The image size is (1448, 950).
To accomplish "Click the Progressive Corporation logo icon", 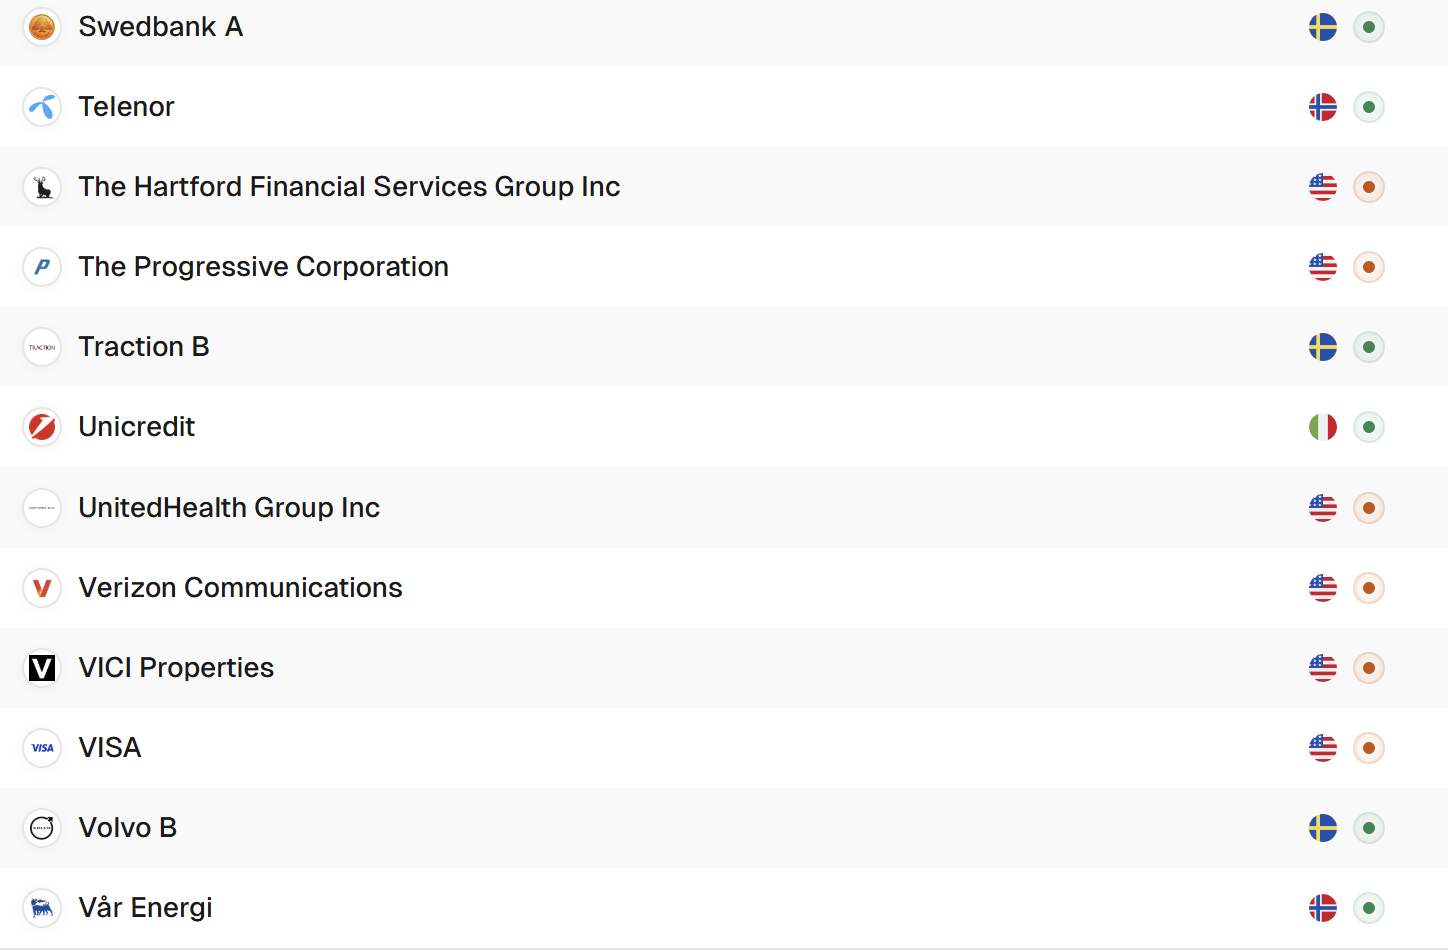I will coord(42,267).
